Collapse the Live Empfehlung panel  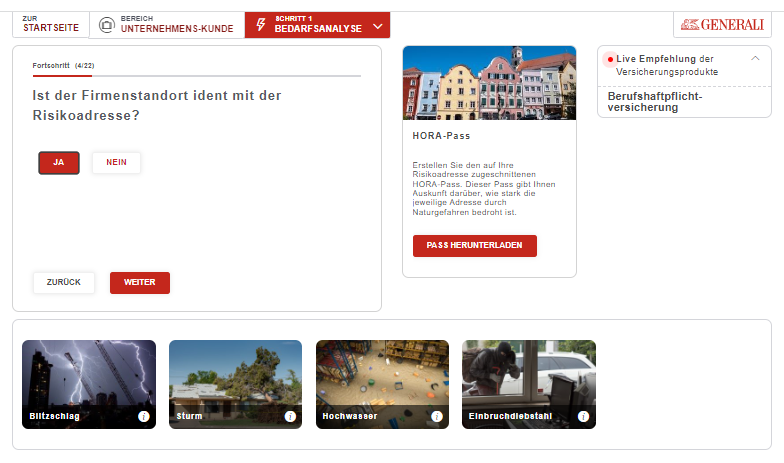tap(755, 59)
